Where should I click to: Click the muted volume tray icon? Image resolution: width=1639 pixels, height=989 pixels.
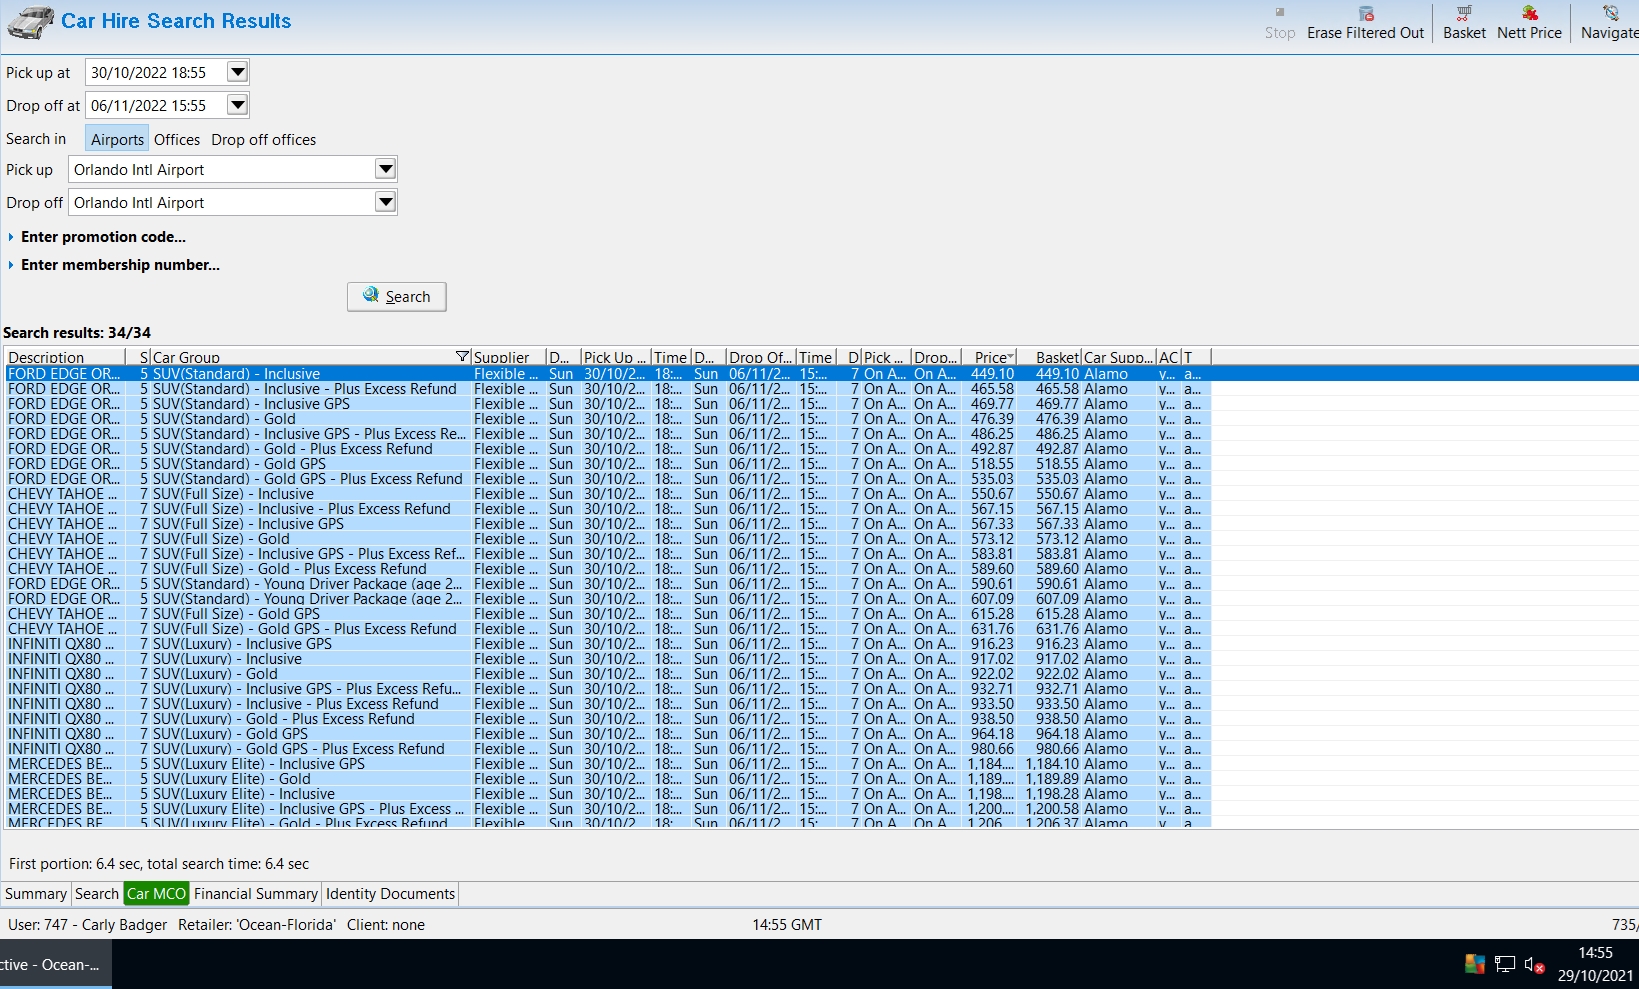[1535, 964]
